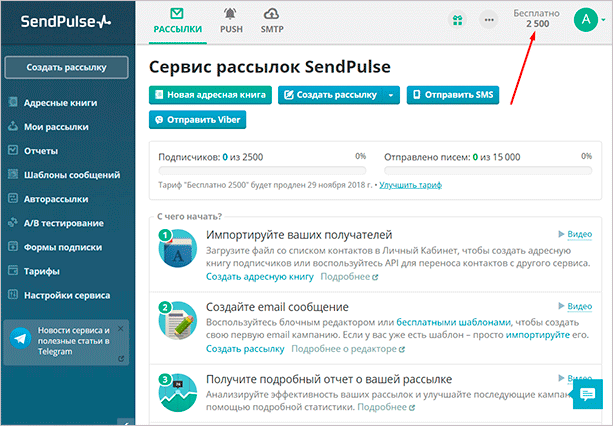Click the Шаблоны сообщений sidebar icon
613x426 pixels.
click(13, 174)
